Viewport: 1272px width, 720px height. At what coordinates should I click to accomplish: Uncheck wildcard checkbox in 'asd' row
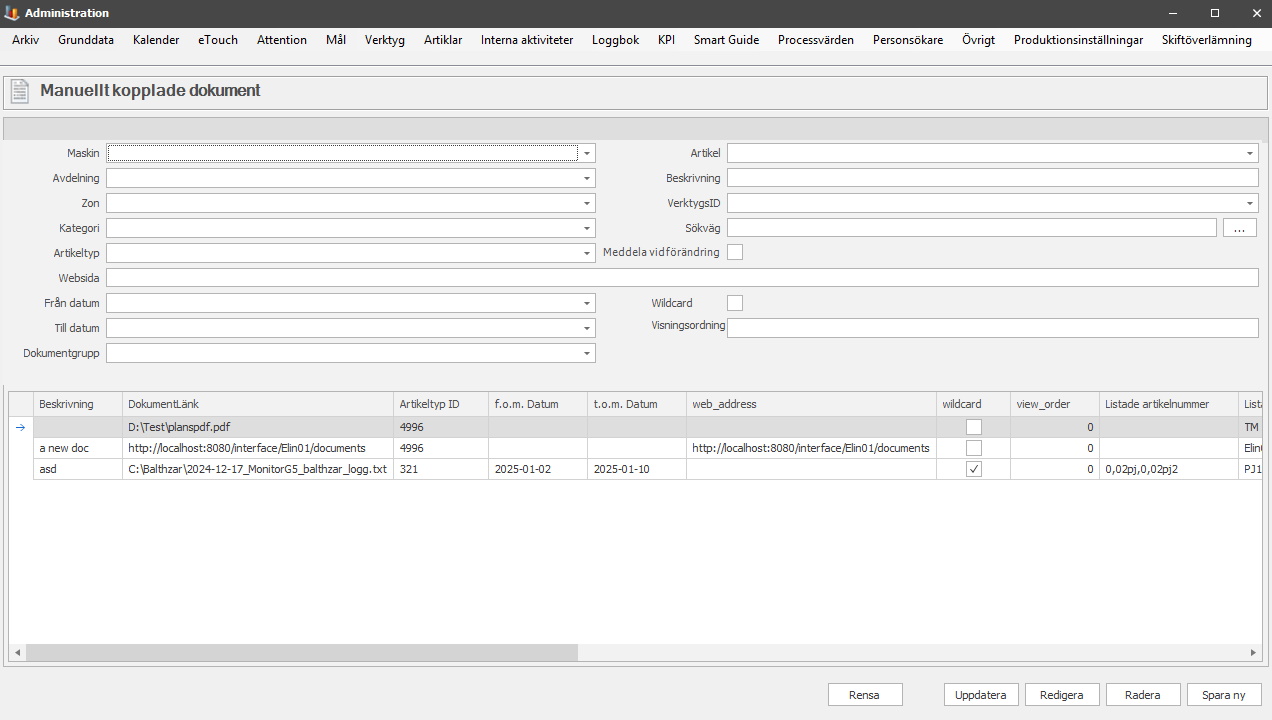coord(974,469)
